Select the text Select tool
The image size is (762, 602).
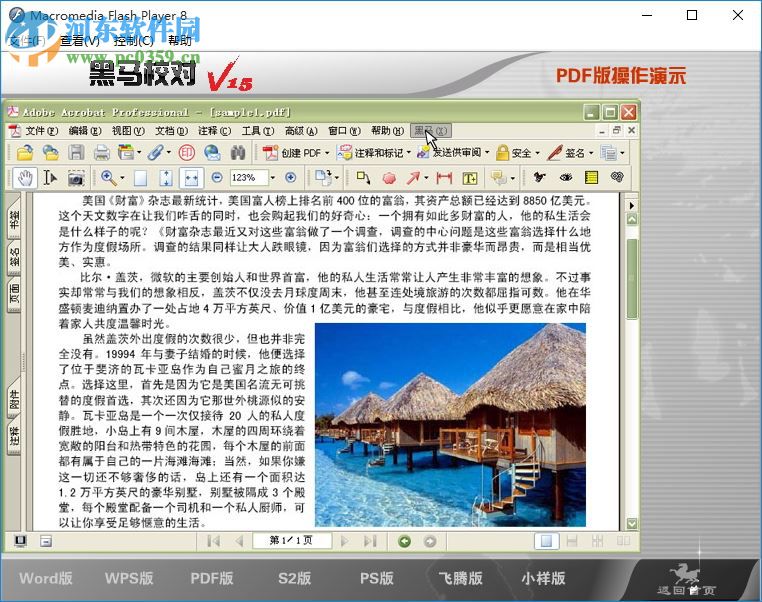(x=50, y=178)
